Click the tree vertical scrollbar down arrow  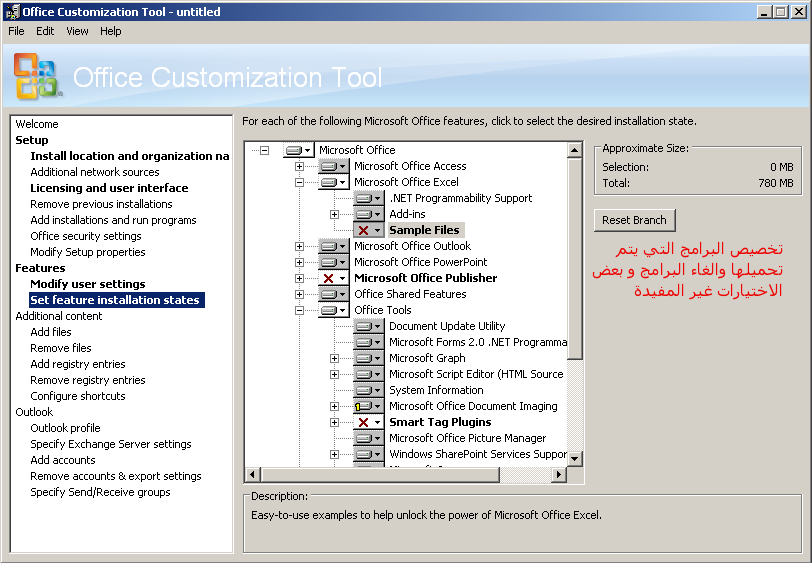[574, 459]
